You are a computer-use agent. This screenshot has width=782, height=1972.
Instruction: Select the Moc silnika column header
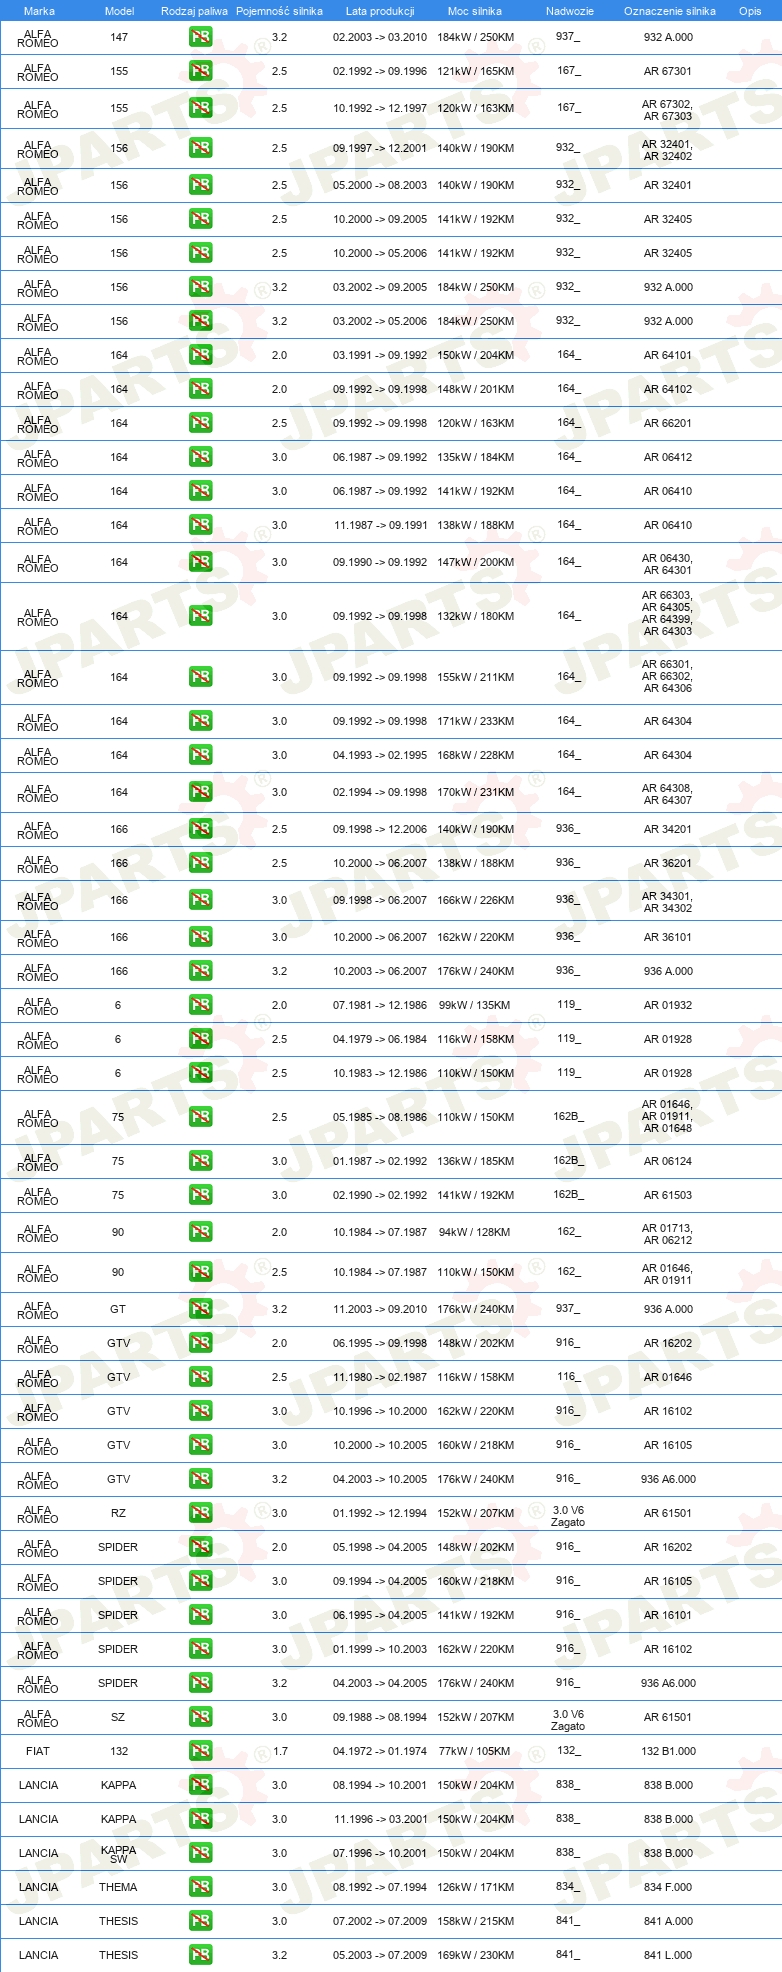(x=475, y=11)
